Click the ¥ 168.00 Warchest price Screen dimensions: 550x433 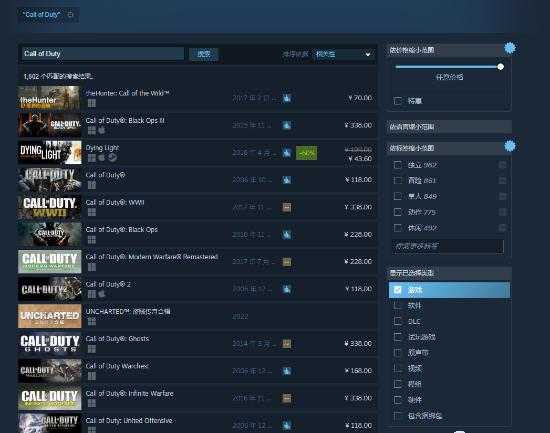coord(358,371)
